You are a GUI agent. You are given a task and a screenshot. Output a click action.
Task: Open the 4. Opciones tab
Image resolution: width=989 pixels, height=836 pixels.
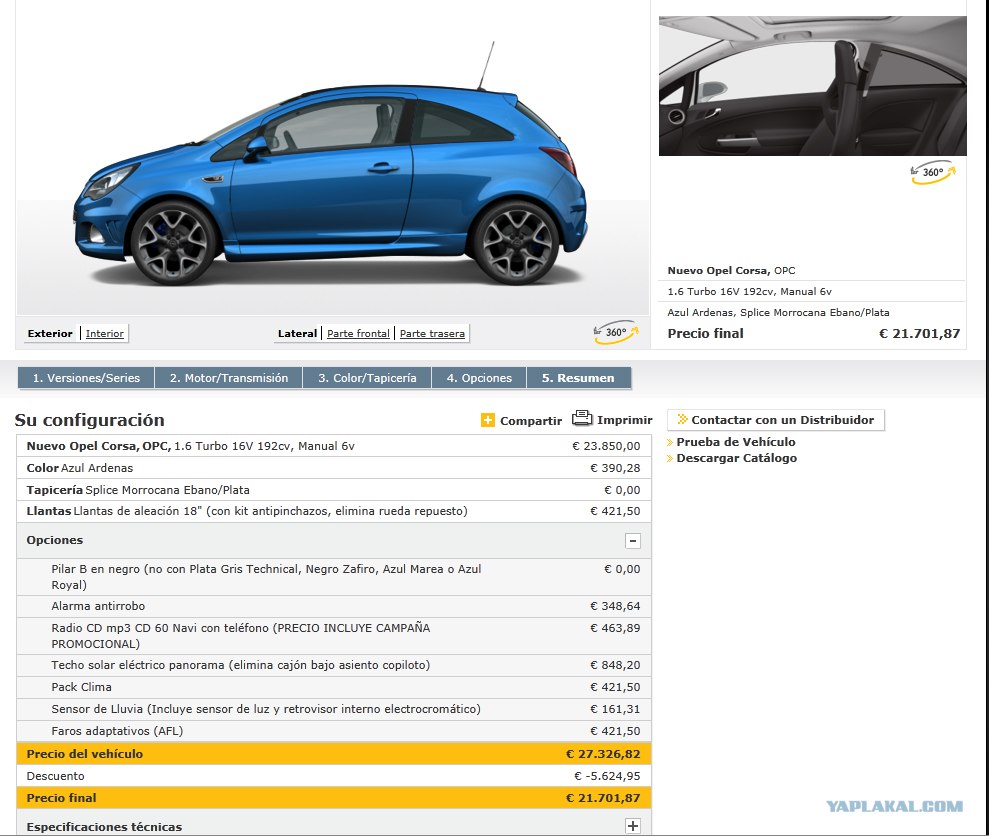pos(479,378)
